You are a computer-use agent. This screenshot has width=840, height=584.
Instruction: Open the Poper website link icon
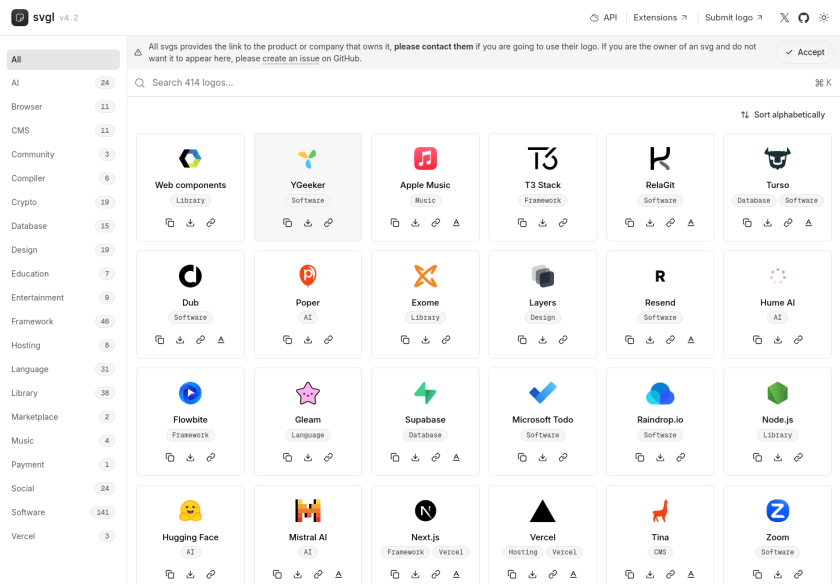(328, 340)
